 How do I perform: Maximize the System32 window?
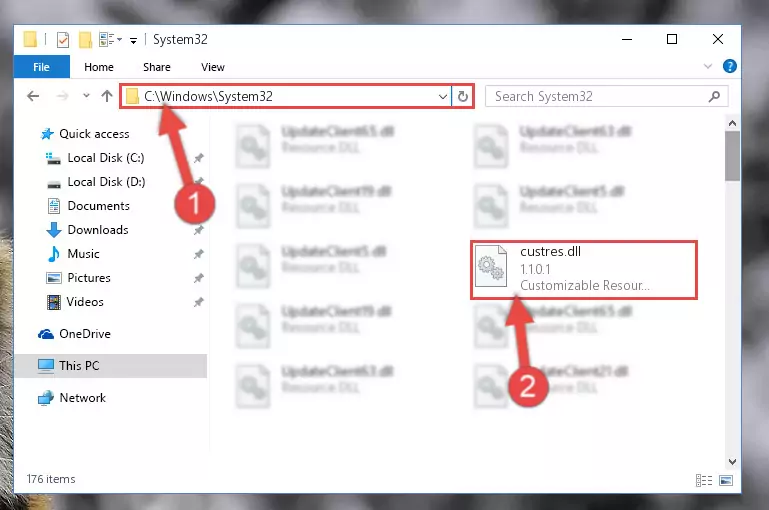[x=672, y=39]
